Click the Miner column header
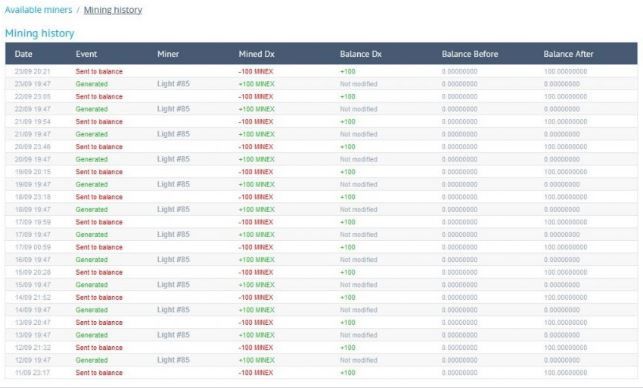The image size is (643, 388). point(168,54)
